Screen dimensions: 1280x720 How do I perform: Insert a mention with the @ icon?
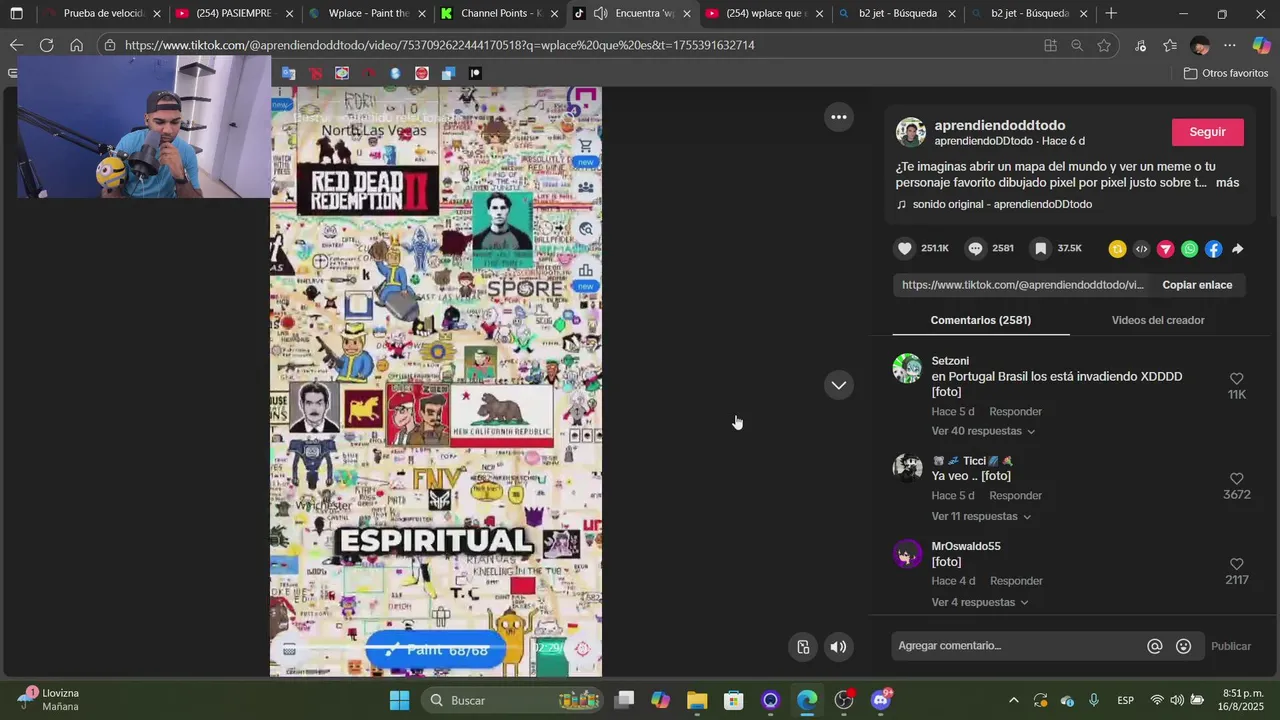[1155, 646]
